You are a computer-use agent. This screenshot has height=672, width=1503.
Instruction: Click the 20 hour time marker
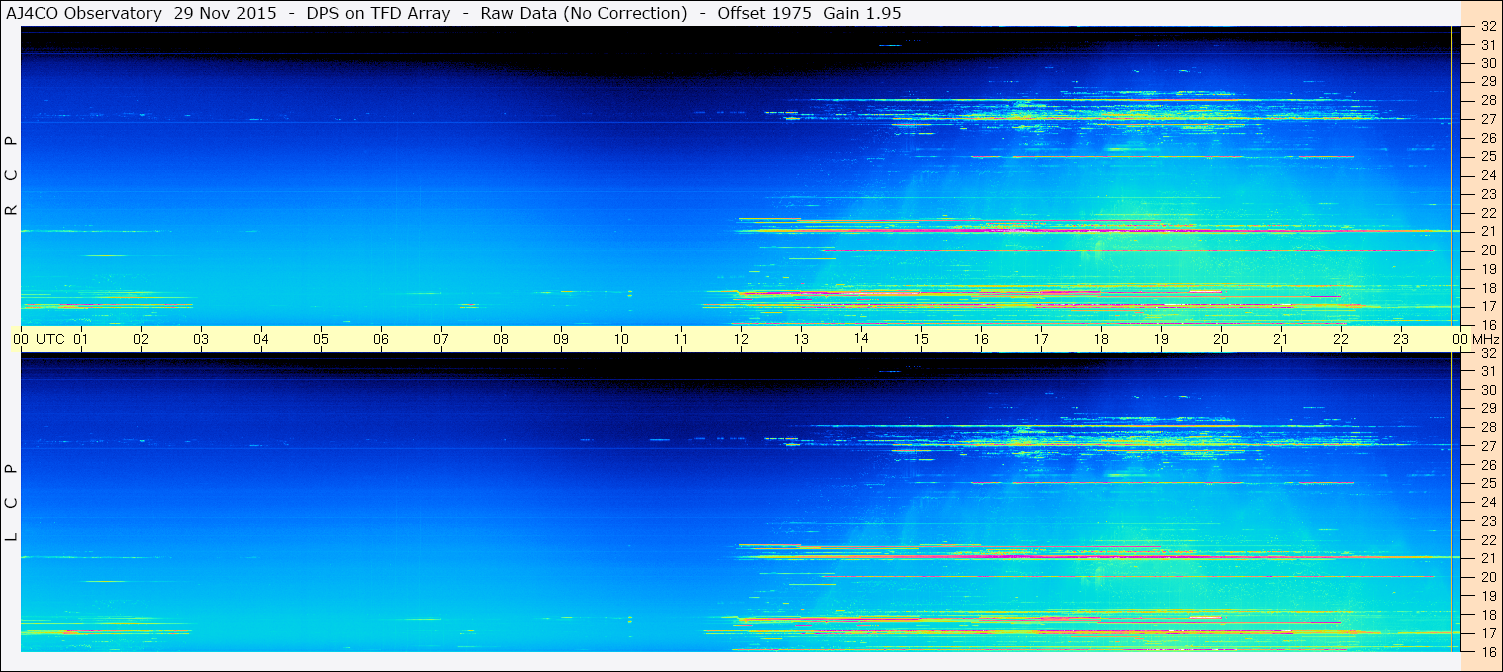pyautogui.click(x=1221, y=339)
